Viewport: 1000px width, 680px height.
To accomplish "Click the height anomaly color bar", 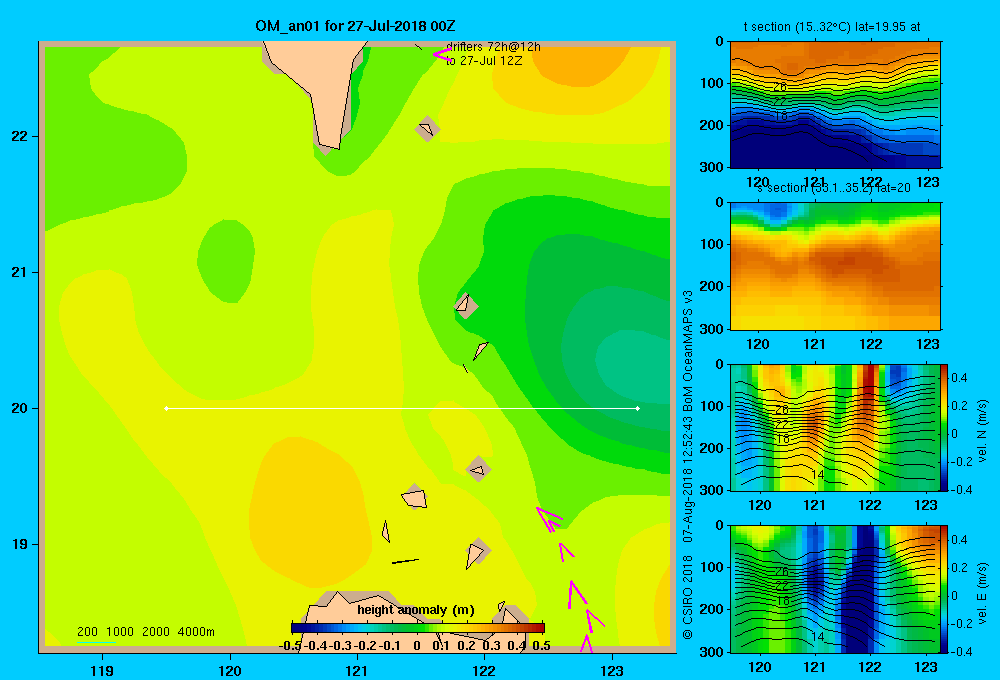I will (x=418, y=628).
